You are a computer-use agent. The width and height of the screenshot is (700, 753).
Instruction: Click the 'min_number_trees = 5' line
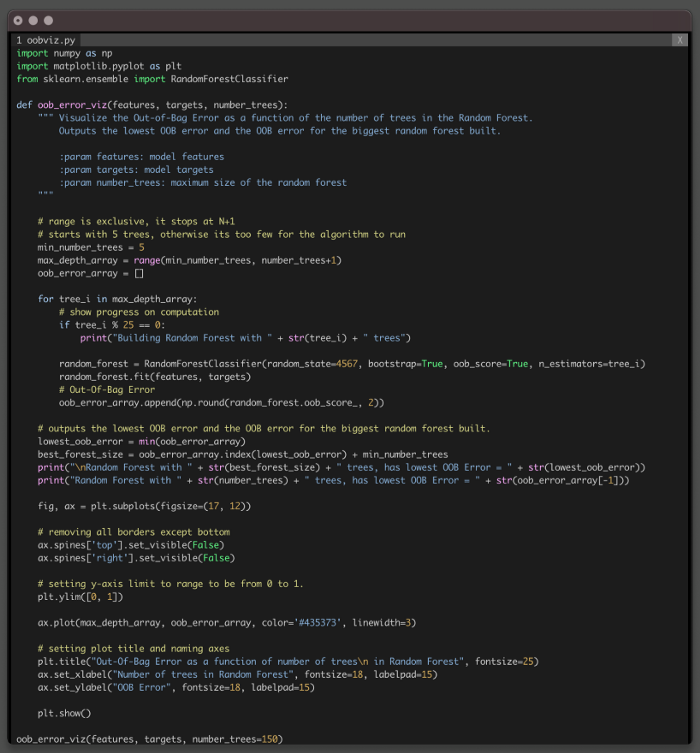[x=91, y=248]
